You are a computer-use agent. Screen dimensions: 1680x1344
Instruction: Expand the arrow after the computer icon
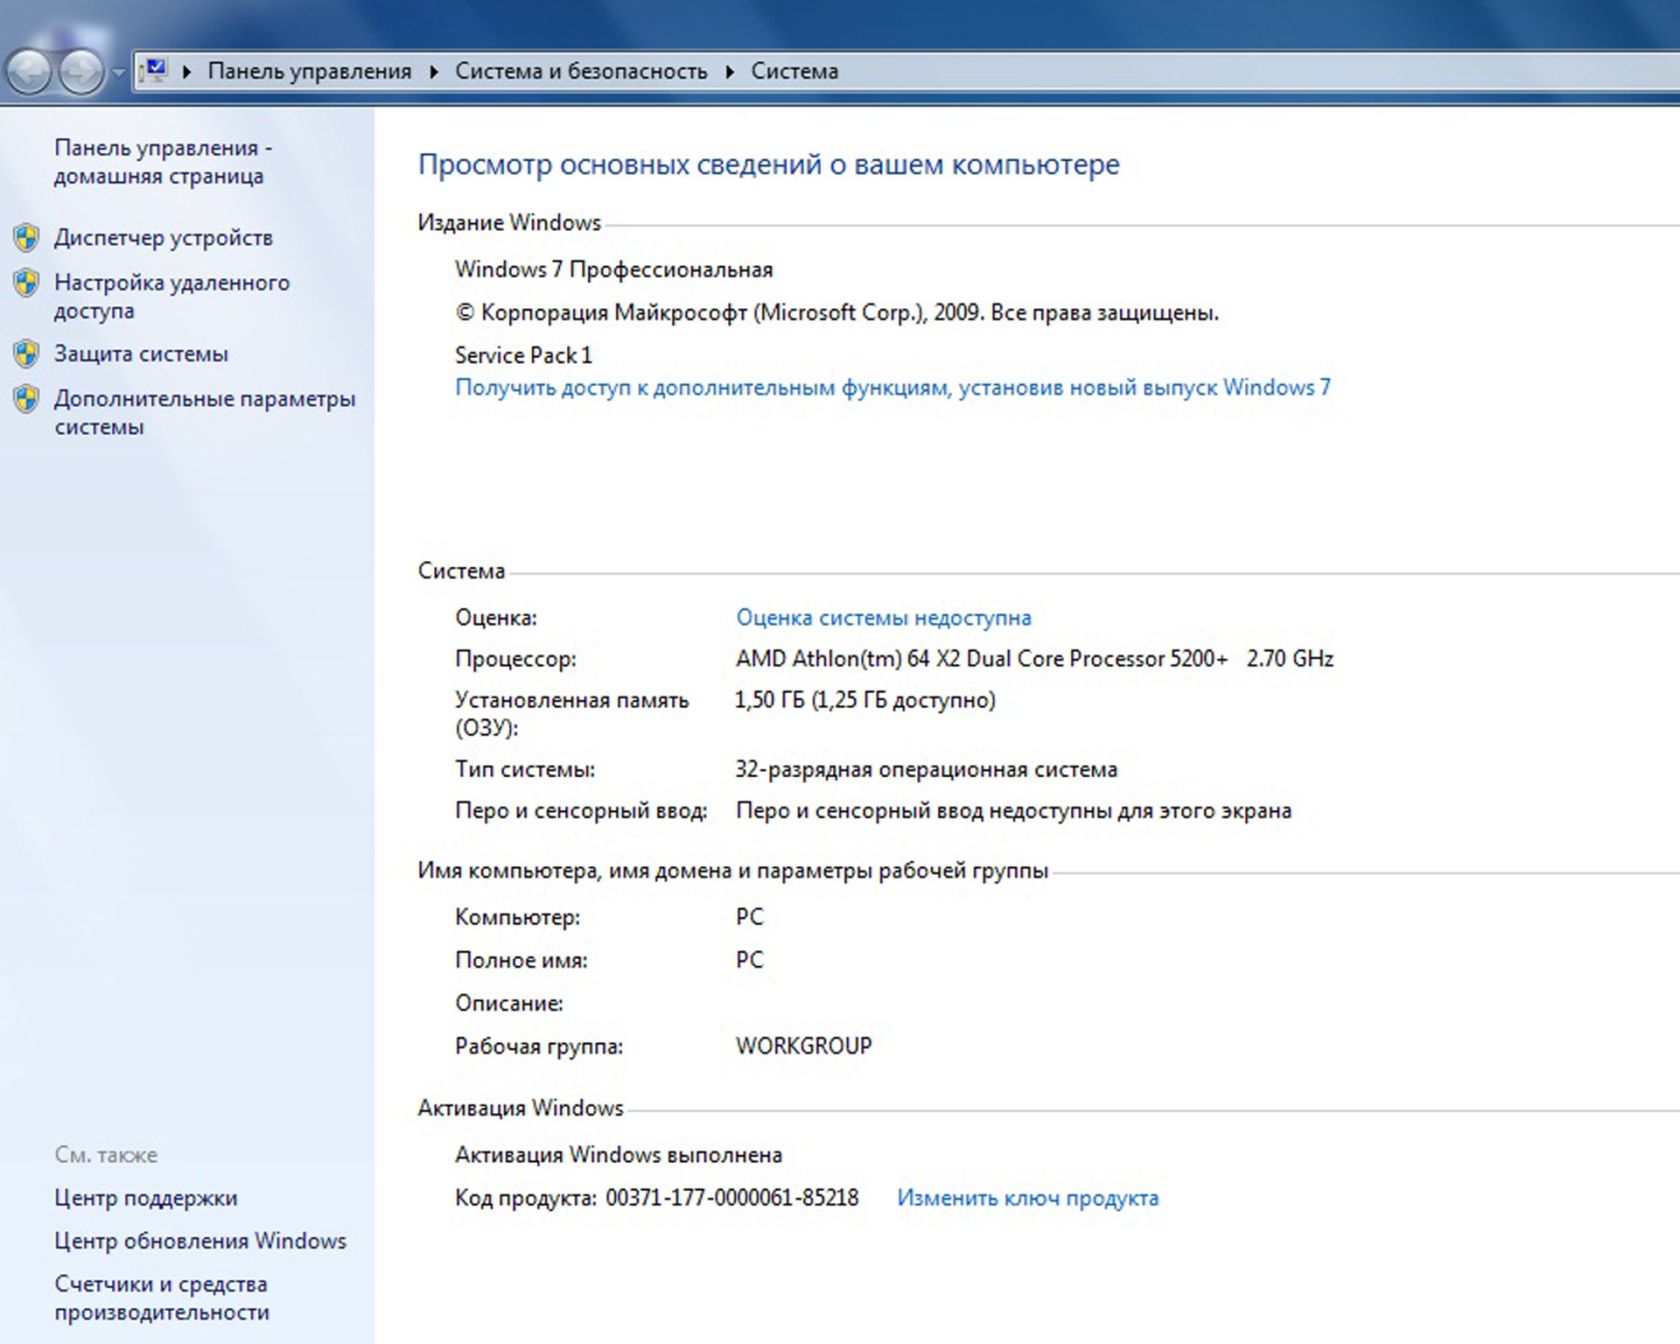[187, 71]
